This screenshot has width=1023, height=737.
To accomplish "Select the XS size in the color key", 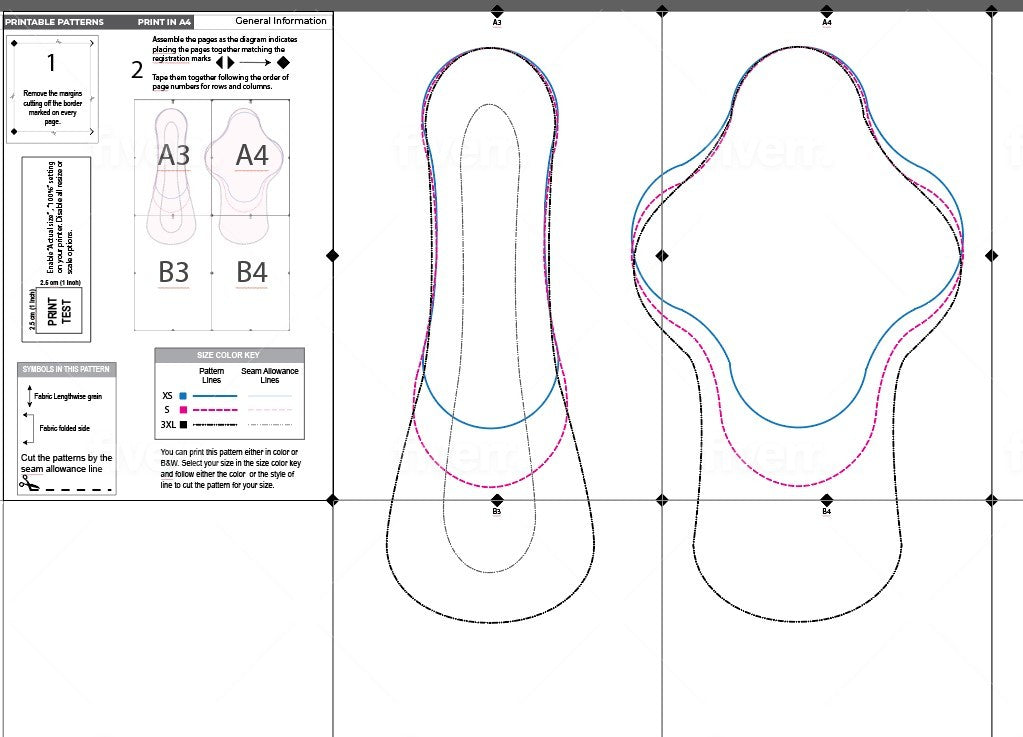I will point(167,396).
